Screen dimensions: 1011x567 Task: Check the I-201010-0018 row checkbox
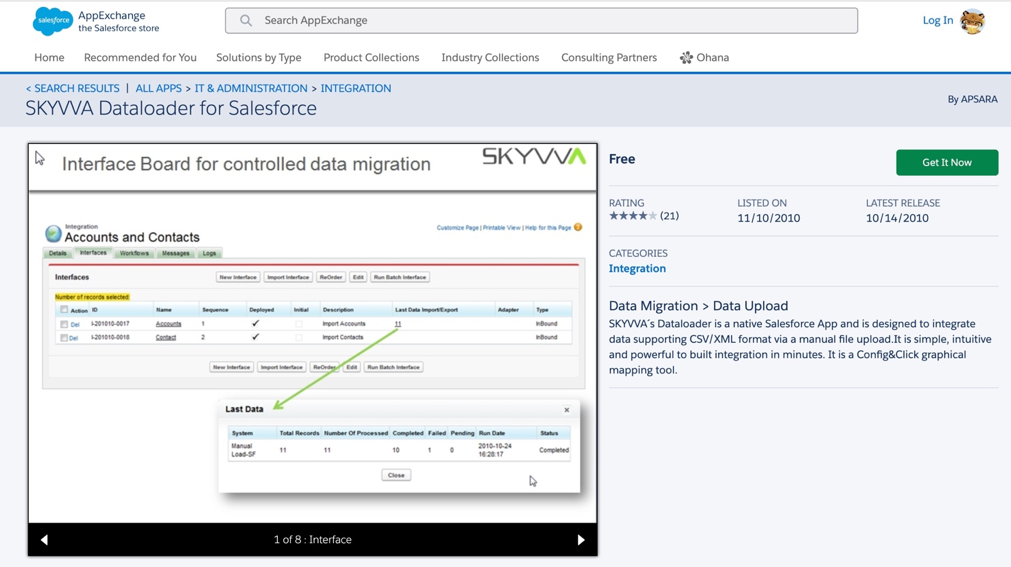pos(64,338)
